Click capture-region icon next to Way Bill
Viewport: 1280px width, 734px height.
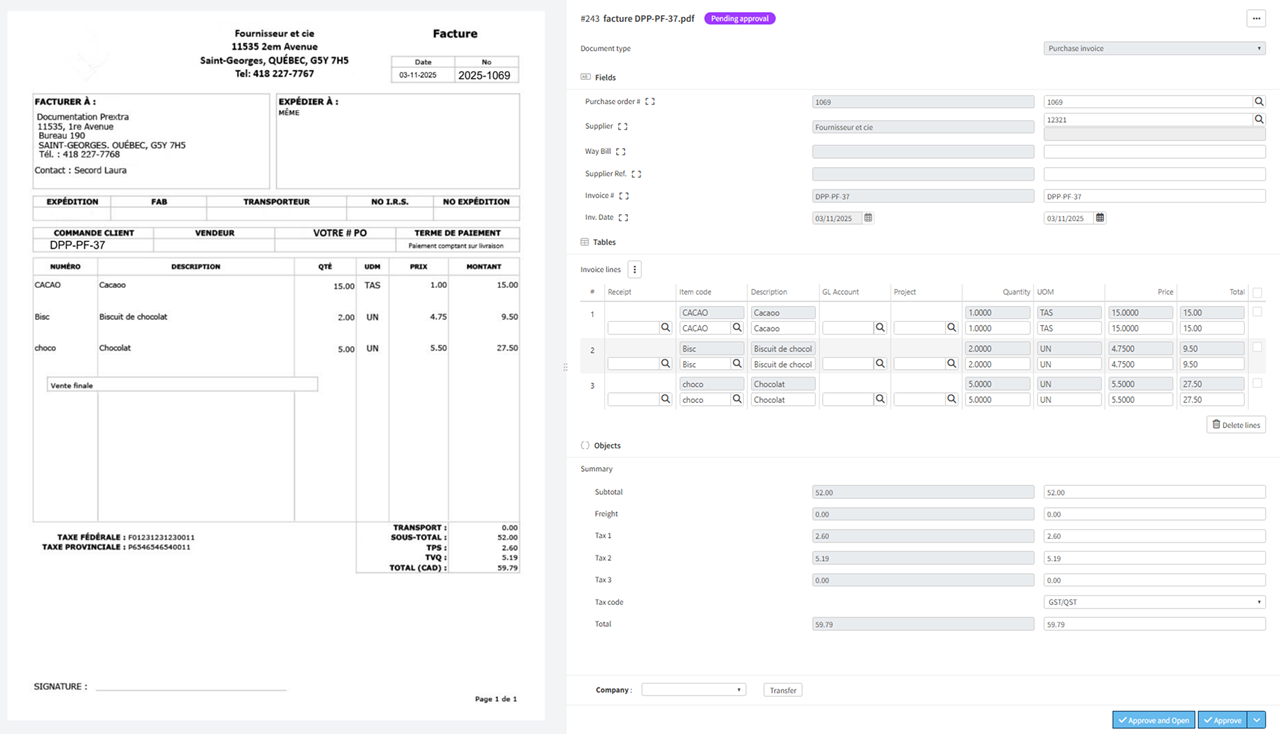621,152
